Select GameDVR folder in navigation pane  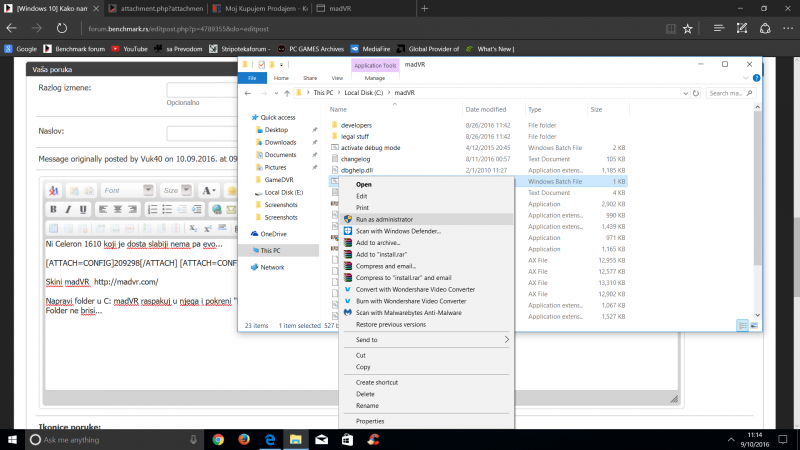coord(279,180)
